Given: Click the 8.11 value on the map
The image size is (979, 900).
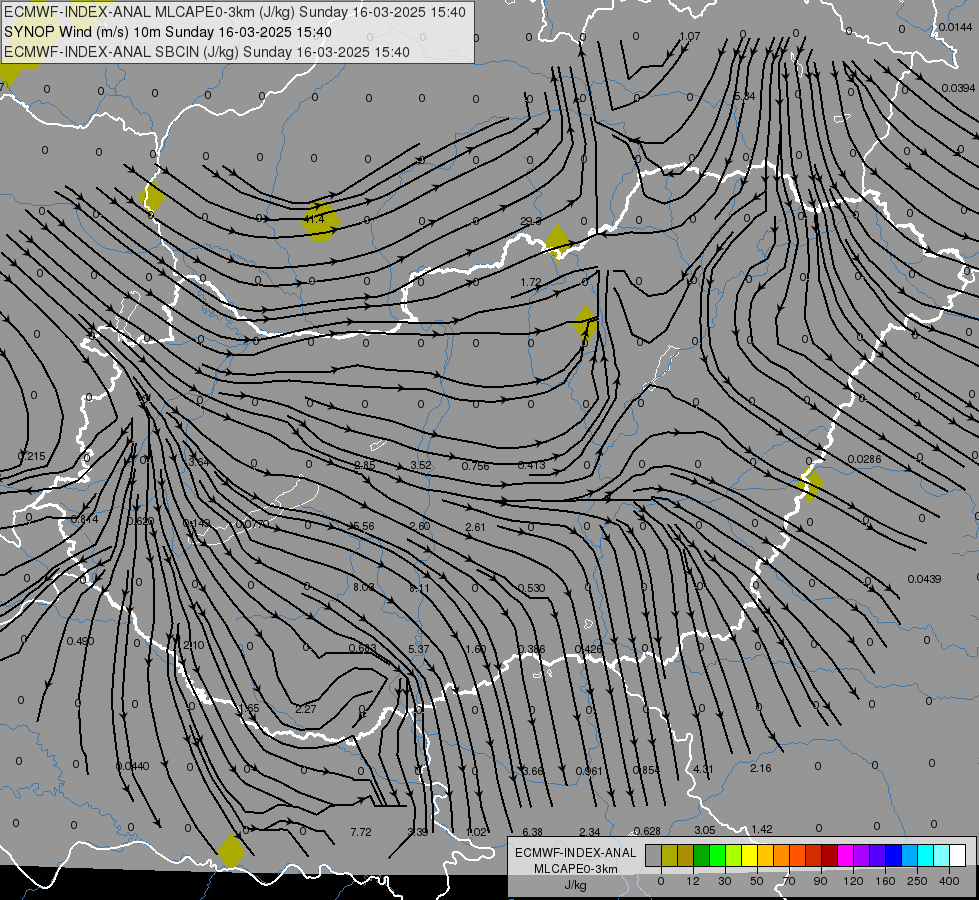Looking at the screenshot, I should [x=420, y=588].
